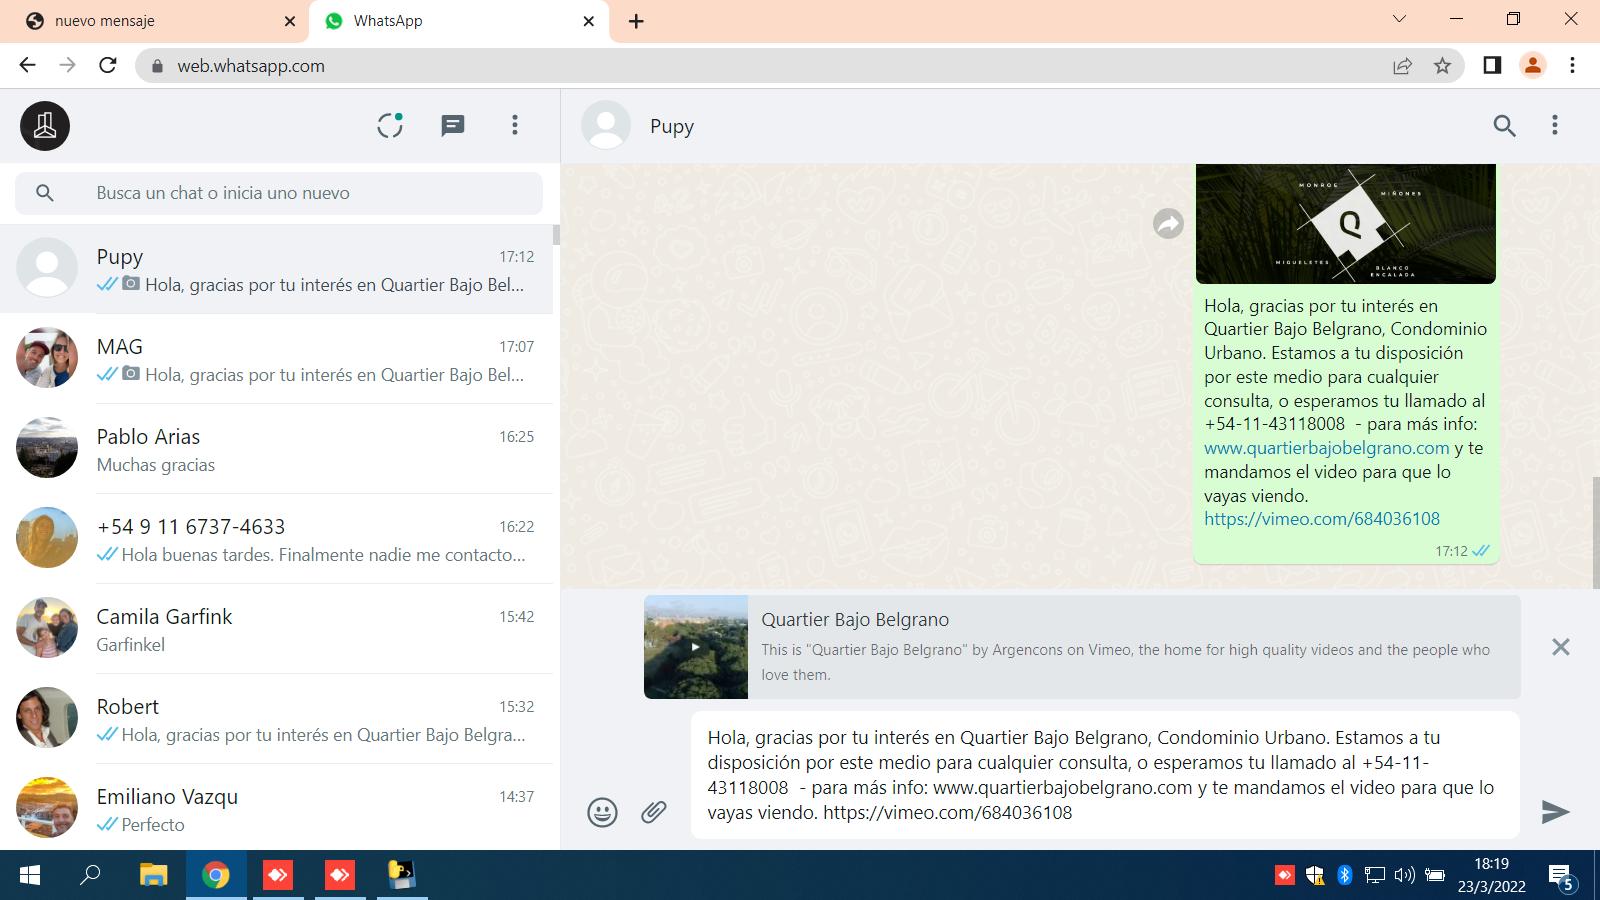The image size is (1600, 900).
Task: Click Robert's profile picture
Action: (47, 718)
